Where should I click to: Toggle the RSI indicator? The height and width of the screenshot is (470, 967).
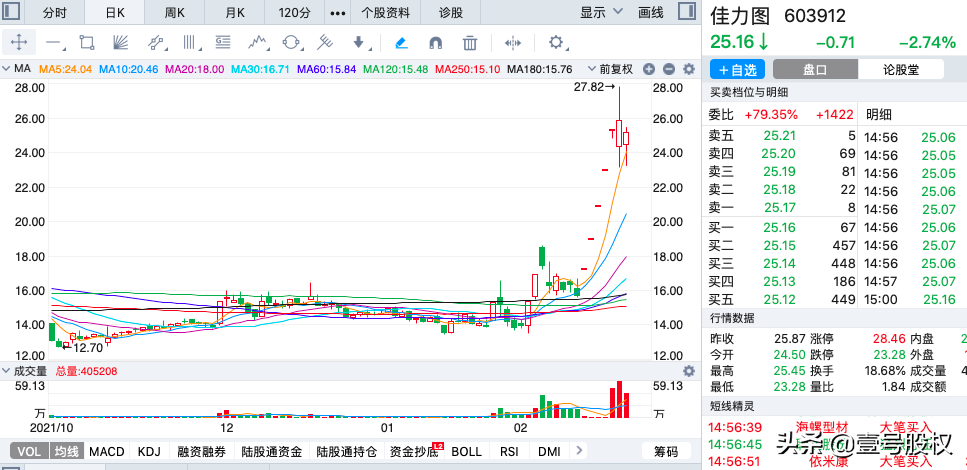[509, 451]
